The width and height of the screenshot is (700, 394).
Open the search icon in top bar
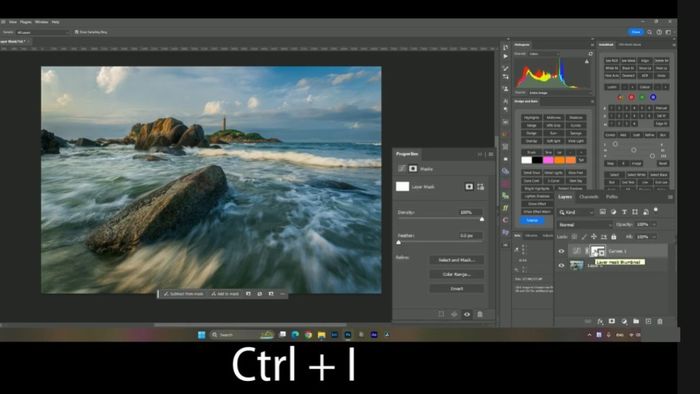pos(650,32)
